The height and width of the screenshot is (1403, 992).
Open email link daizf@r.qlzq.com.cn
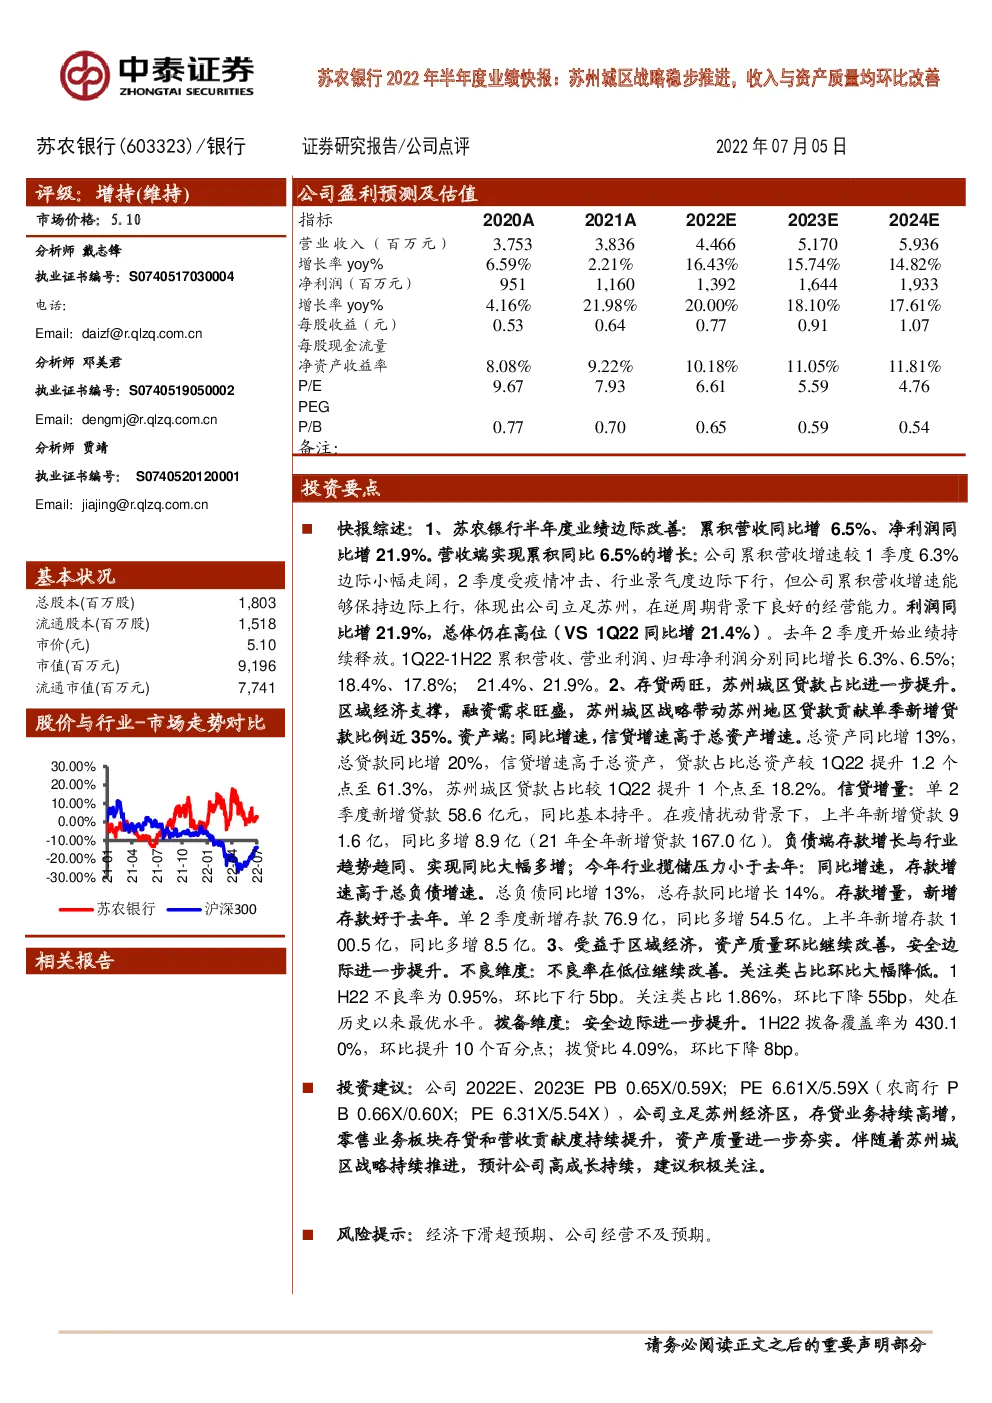pos(142,334)
